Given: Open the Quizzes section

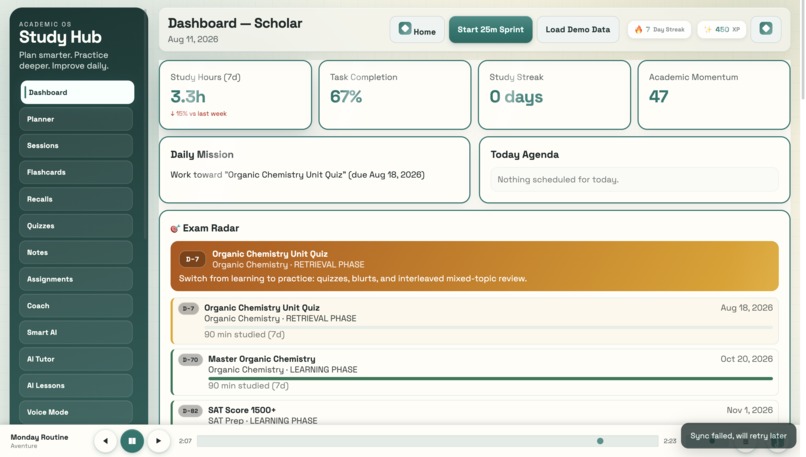Looking at the screenshot, I should click(76, 226).
